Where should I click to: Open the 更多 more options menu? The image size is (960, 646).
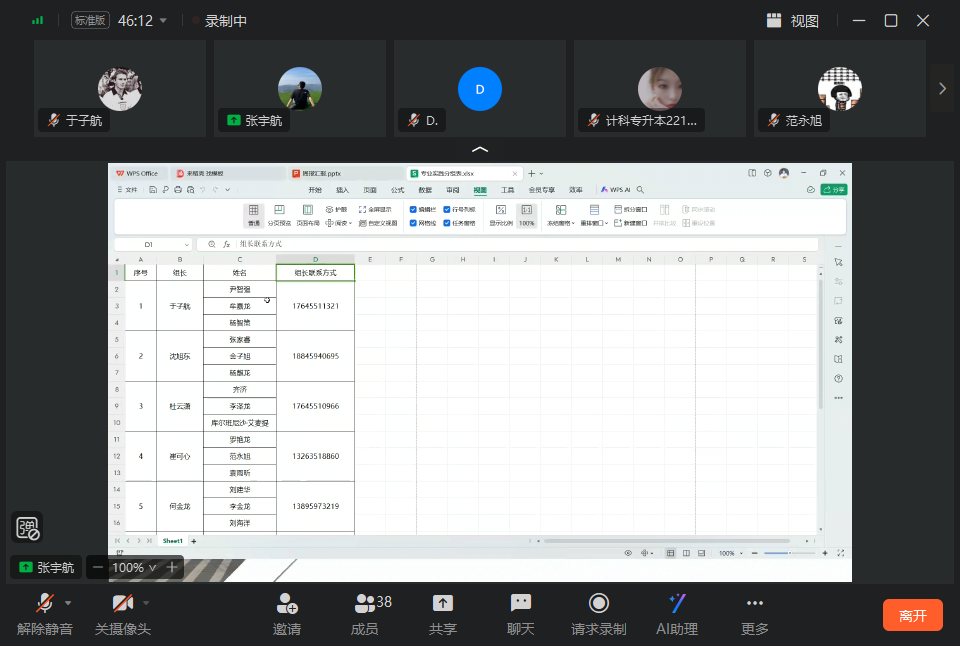755,604
